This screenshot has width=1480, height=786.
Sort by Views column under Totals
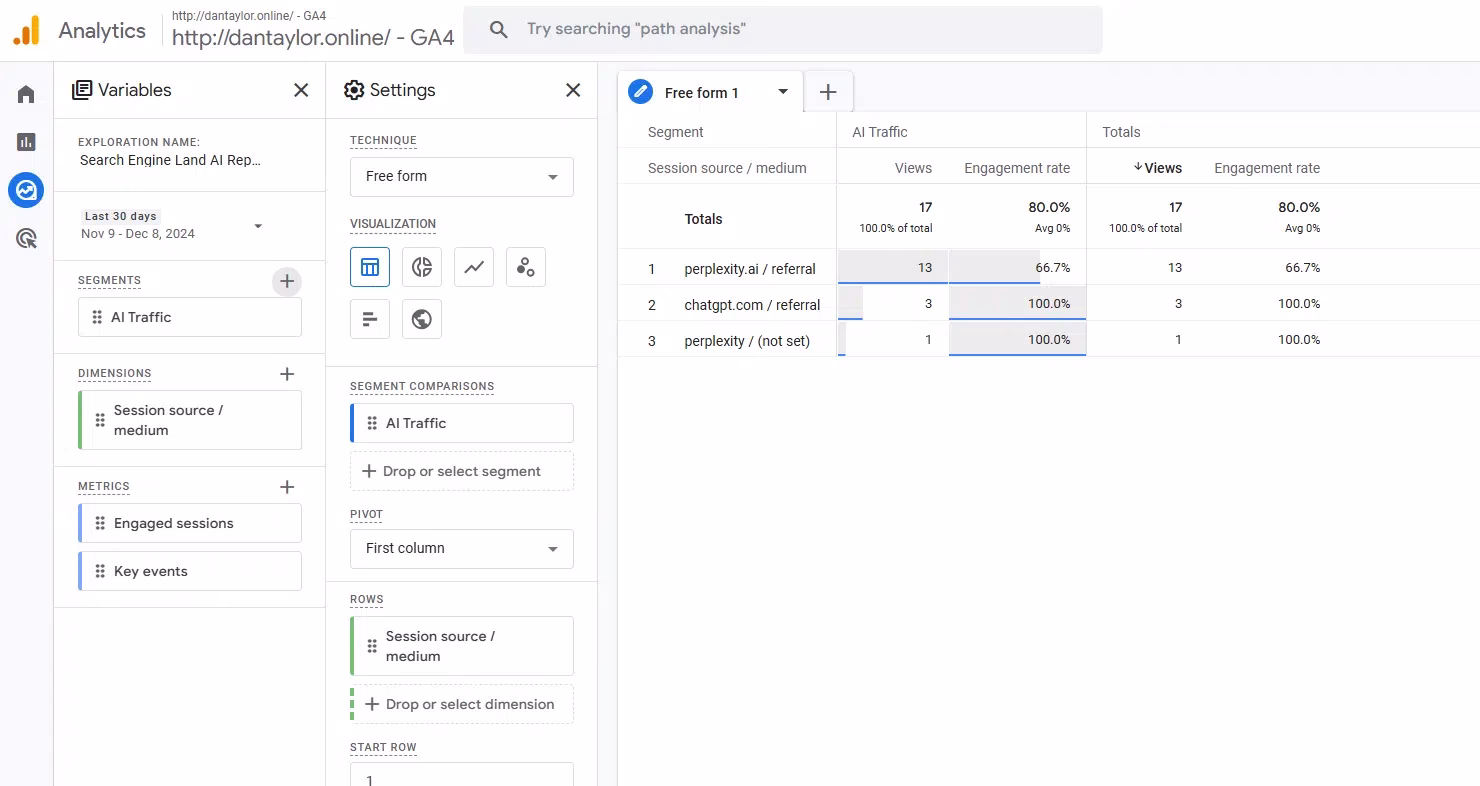coord(1161,168)
